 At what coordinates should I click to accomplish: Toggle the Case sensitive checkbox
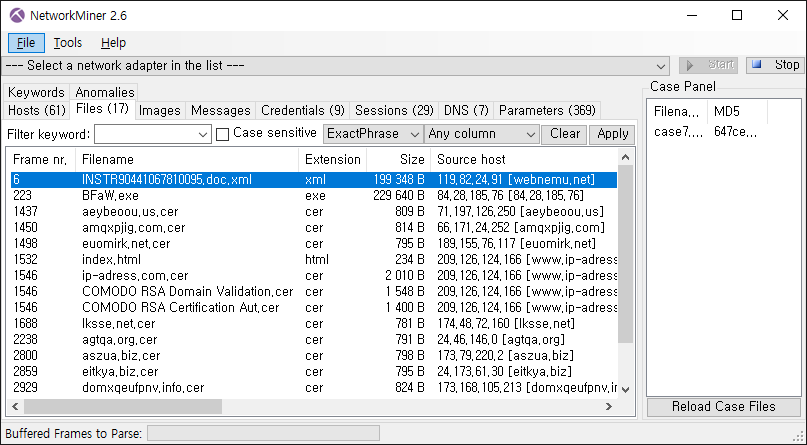[x=222, y=134]
